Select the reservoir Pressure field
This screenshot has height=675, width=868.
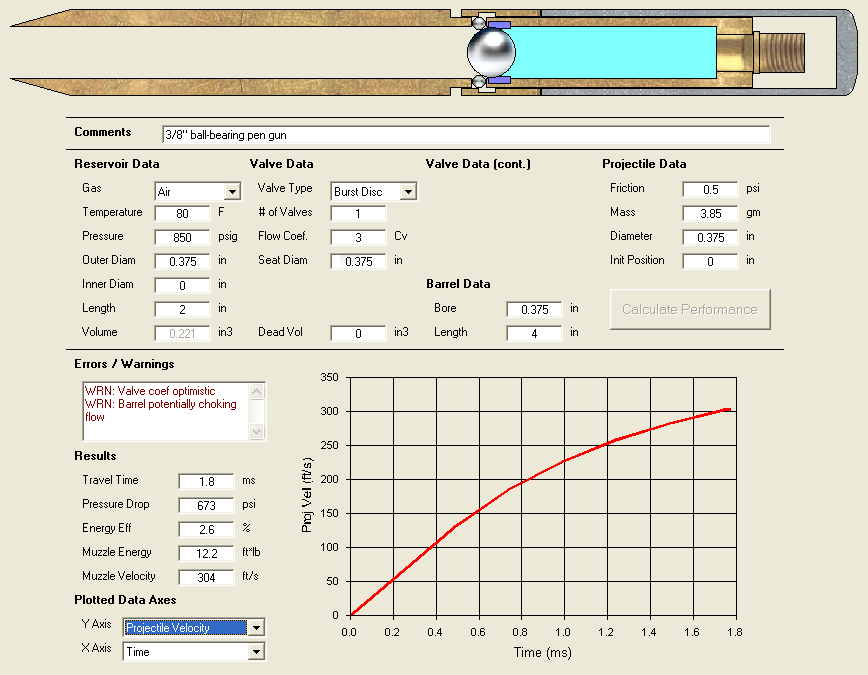tap(182, 237)
